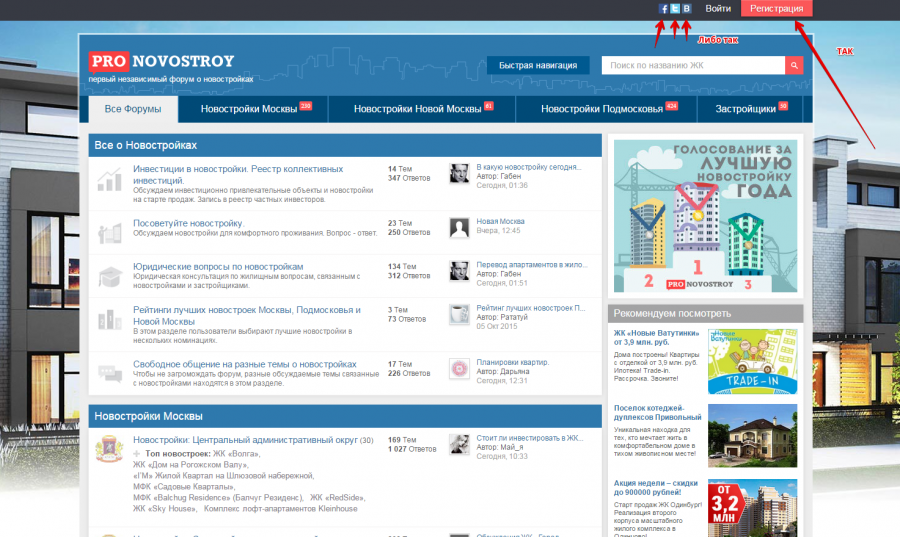Click the ЖК «Волга» link

(x=236, y=454)
